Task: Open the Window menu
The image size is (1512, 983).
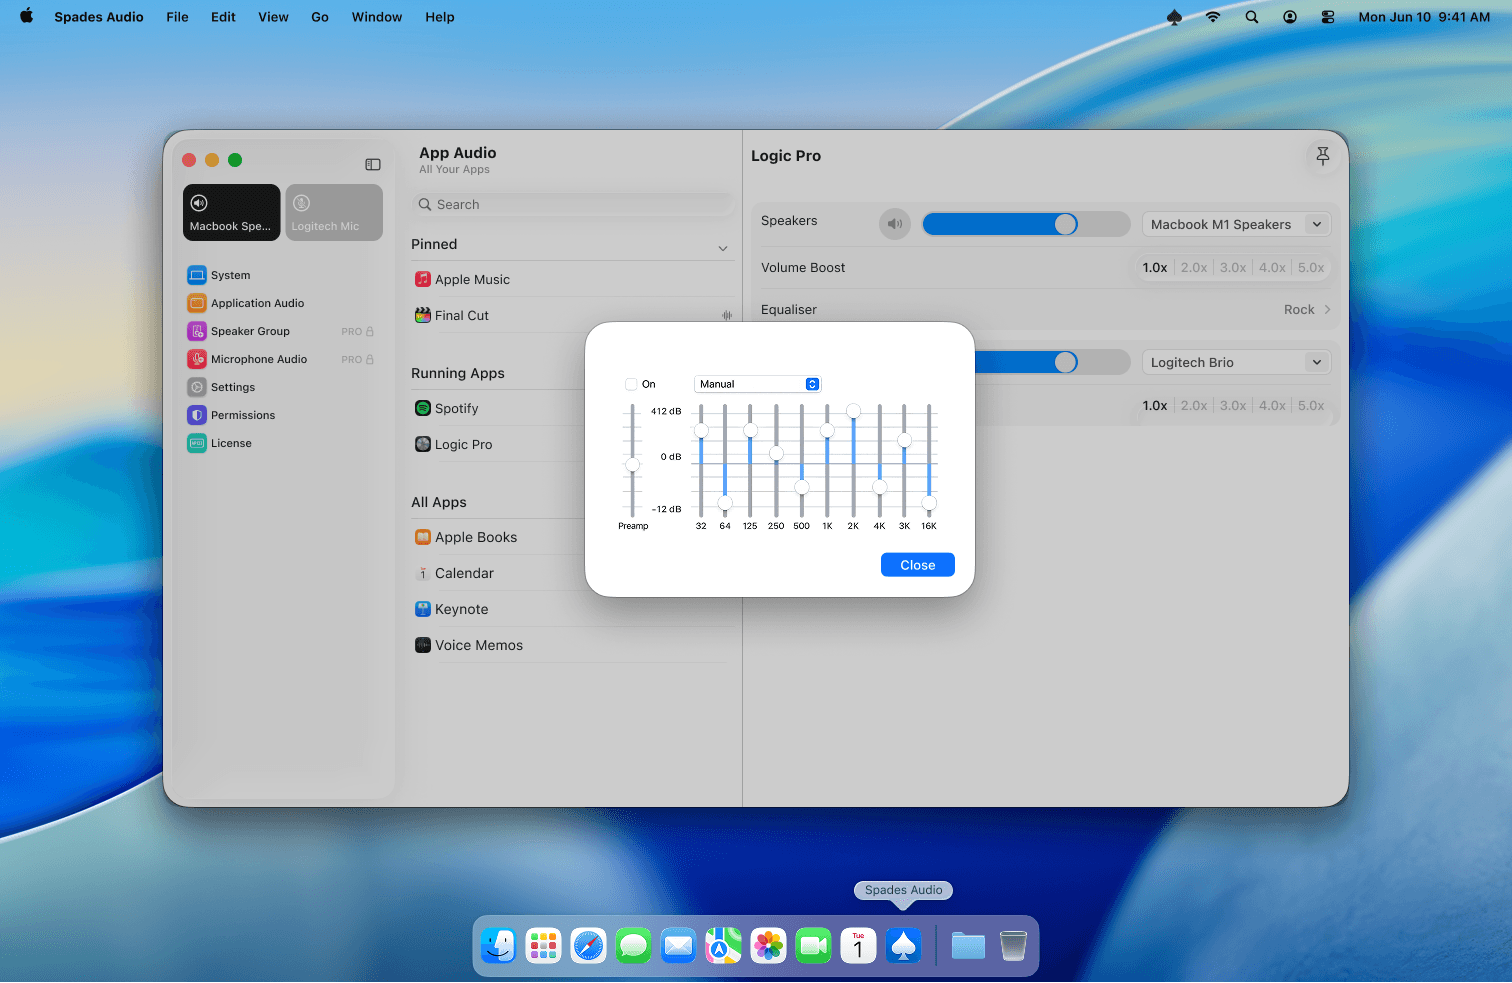Action: (376, 17)
